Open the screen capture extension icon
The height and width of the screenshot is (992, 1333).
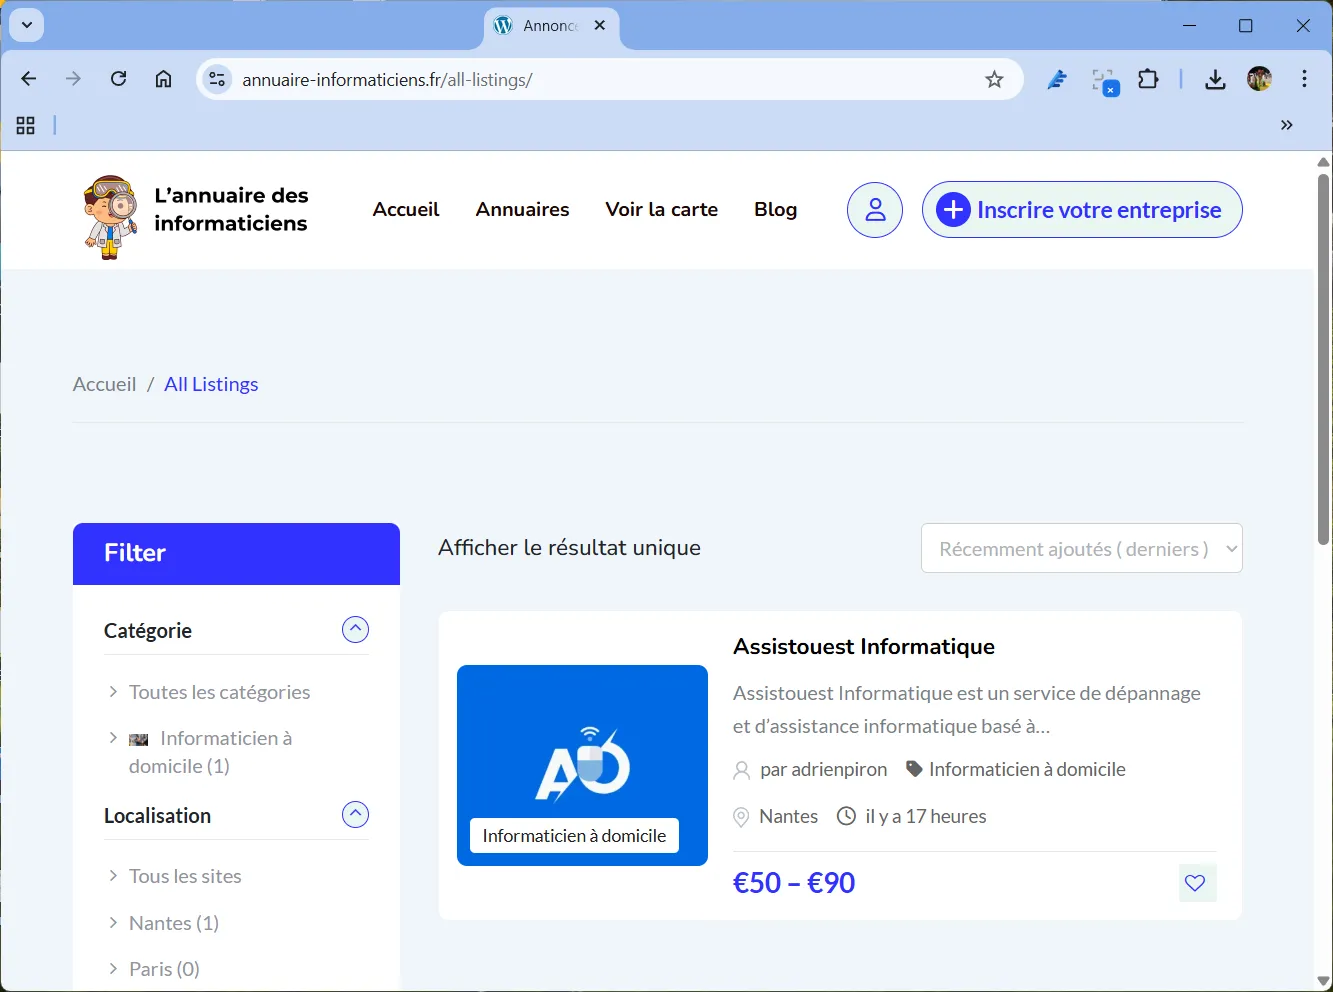coord(1105,81)
